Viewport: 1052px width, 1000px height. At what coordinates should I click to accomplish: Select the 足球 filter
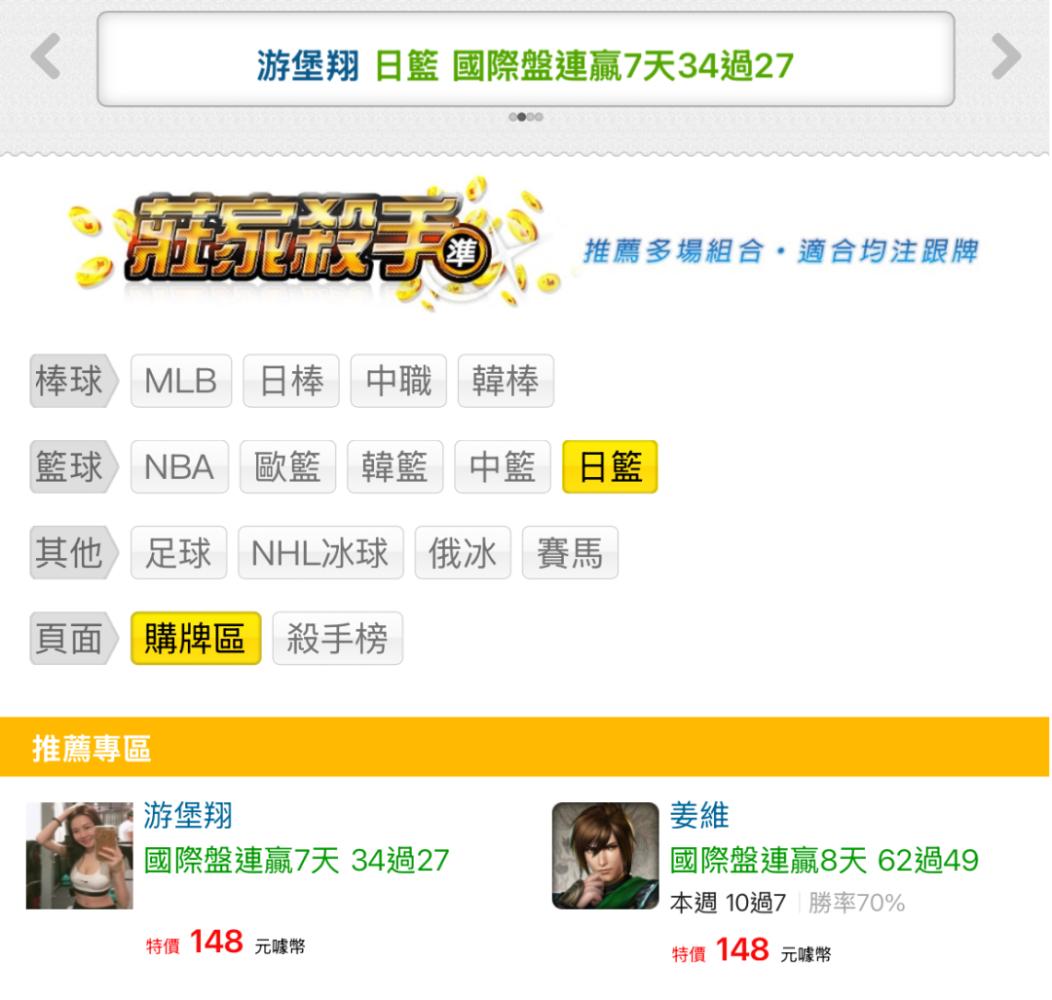click(178, 552)
